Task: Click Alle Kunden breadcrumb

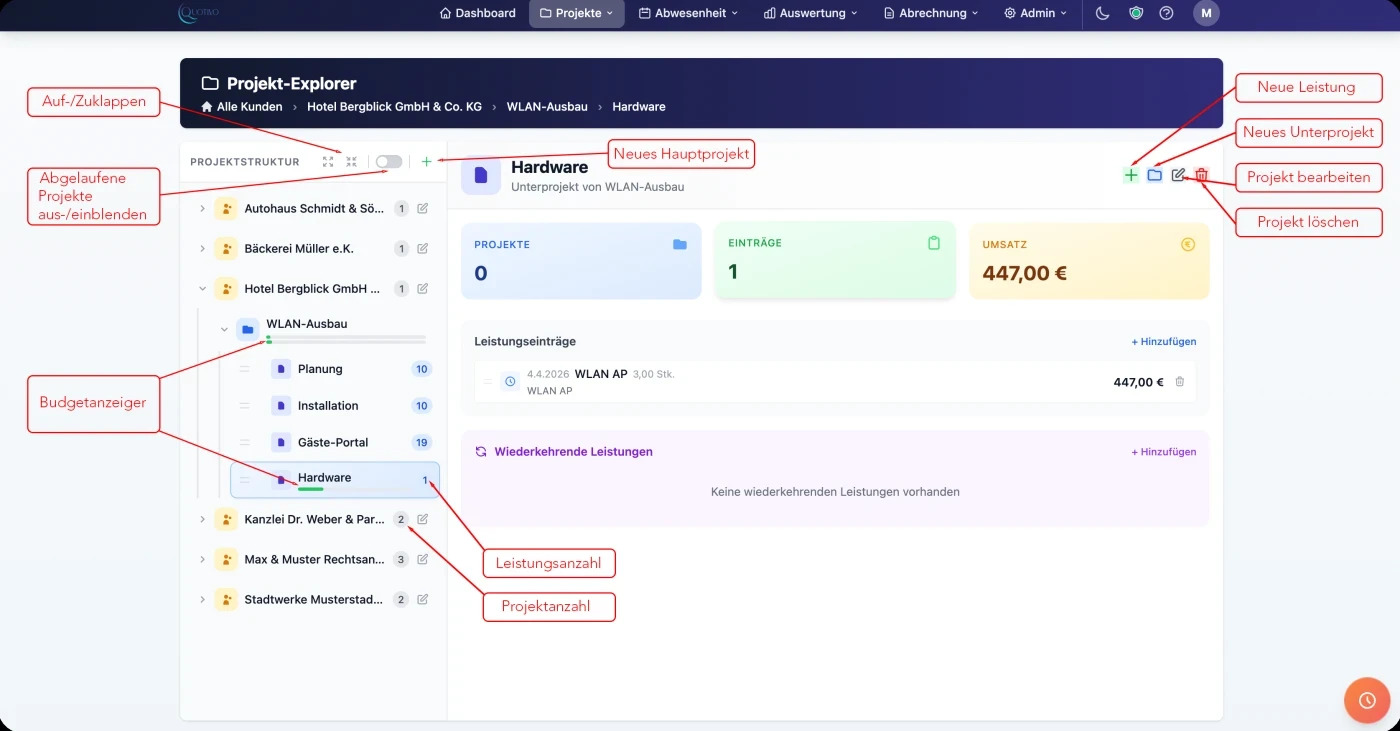Action: [x=242, y=106]
